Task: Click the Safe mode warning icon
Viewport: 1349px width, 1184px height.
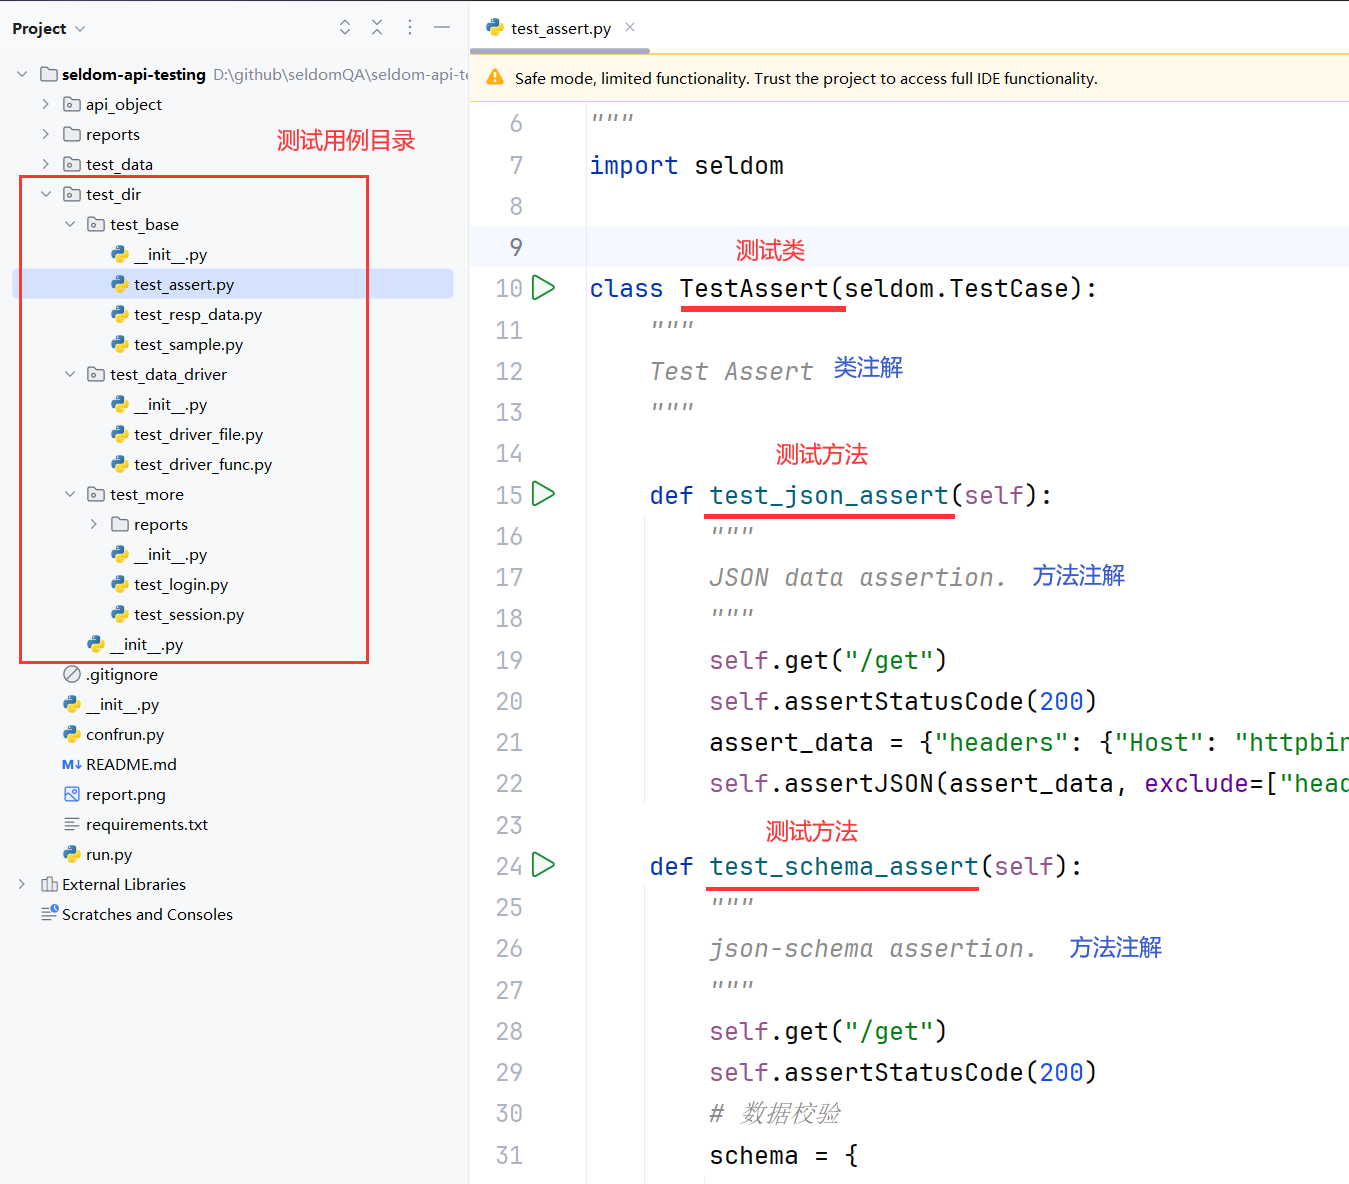Action: click(x=495, y=78)
